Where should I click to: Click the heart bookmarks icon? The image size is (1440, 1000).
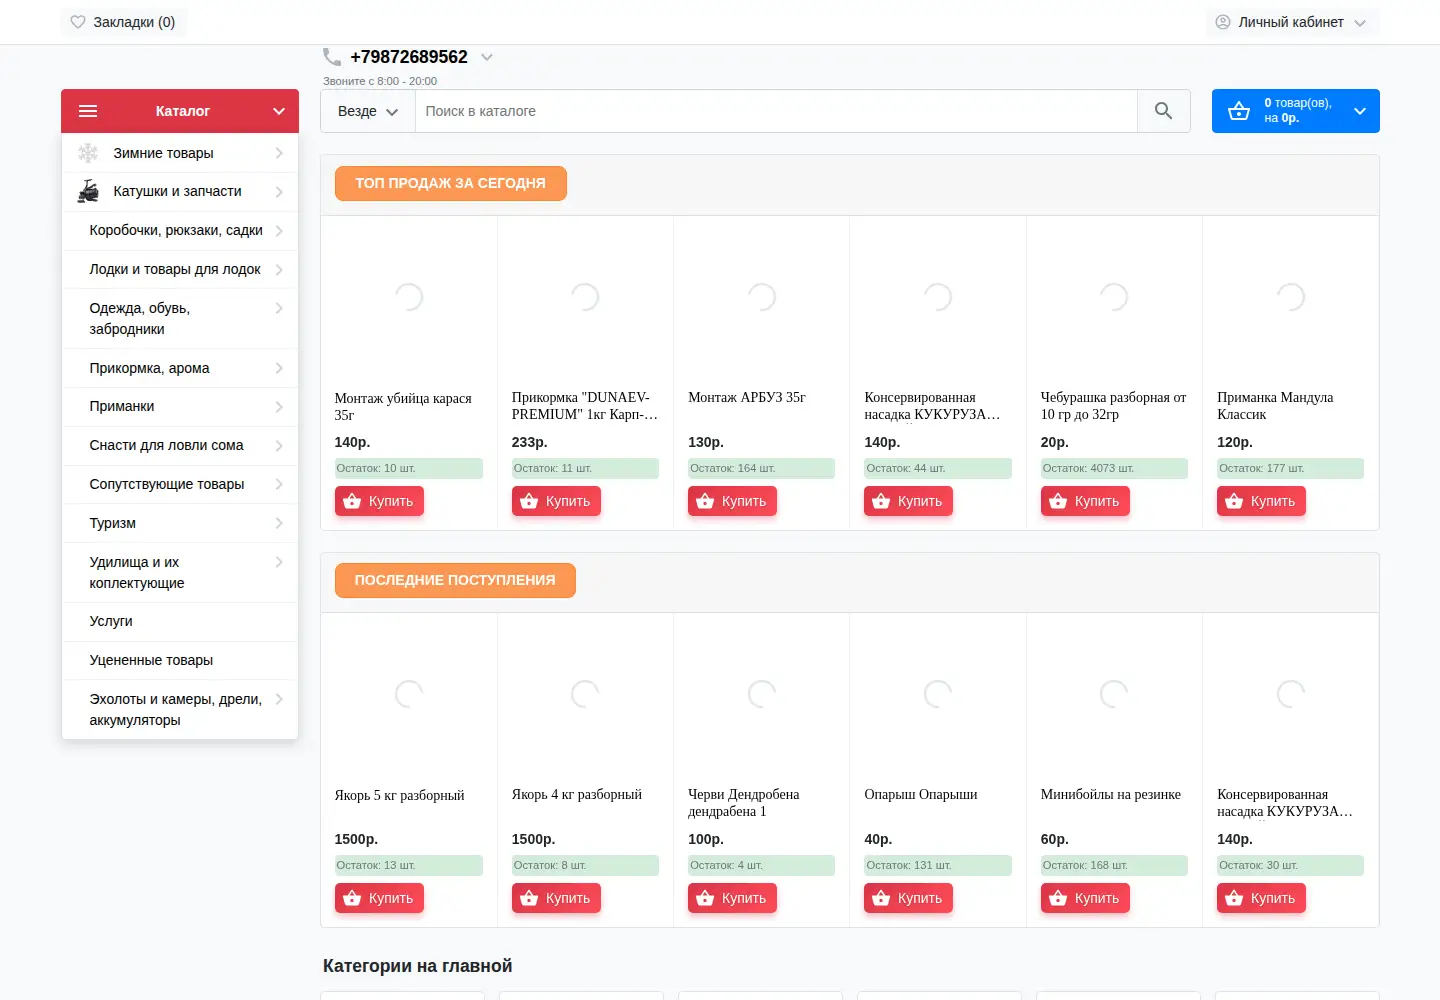click(x=78, y=22)
